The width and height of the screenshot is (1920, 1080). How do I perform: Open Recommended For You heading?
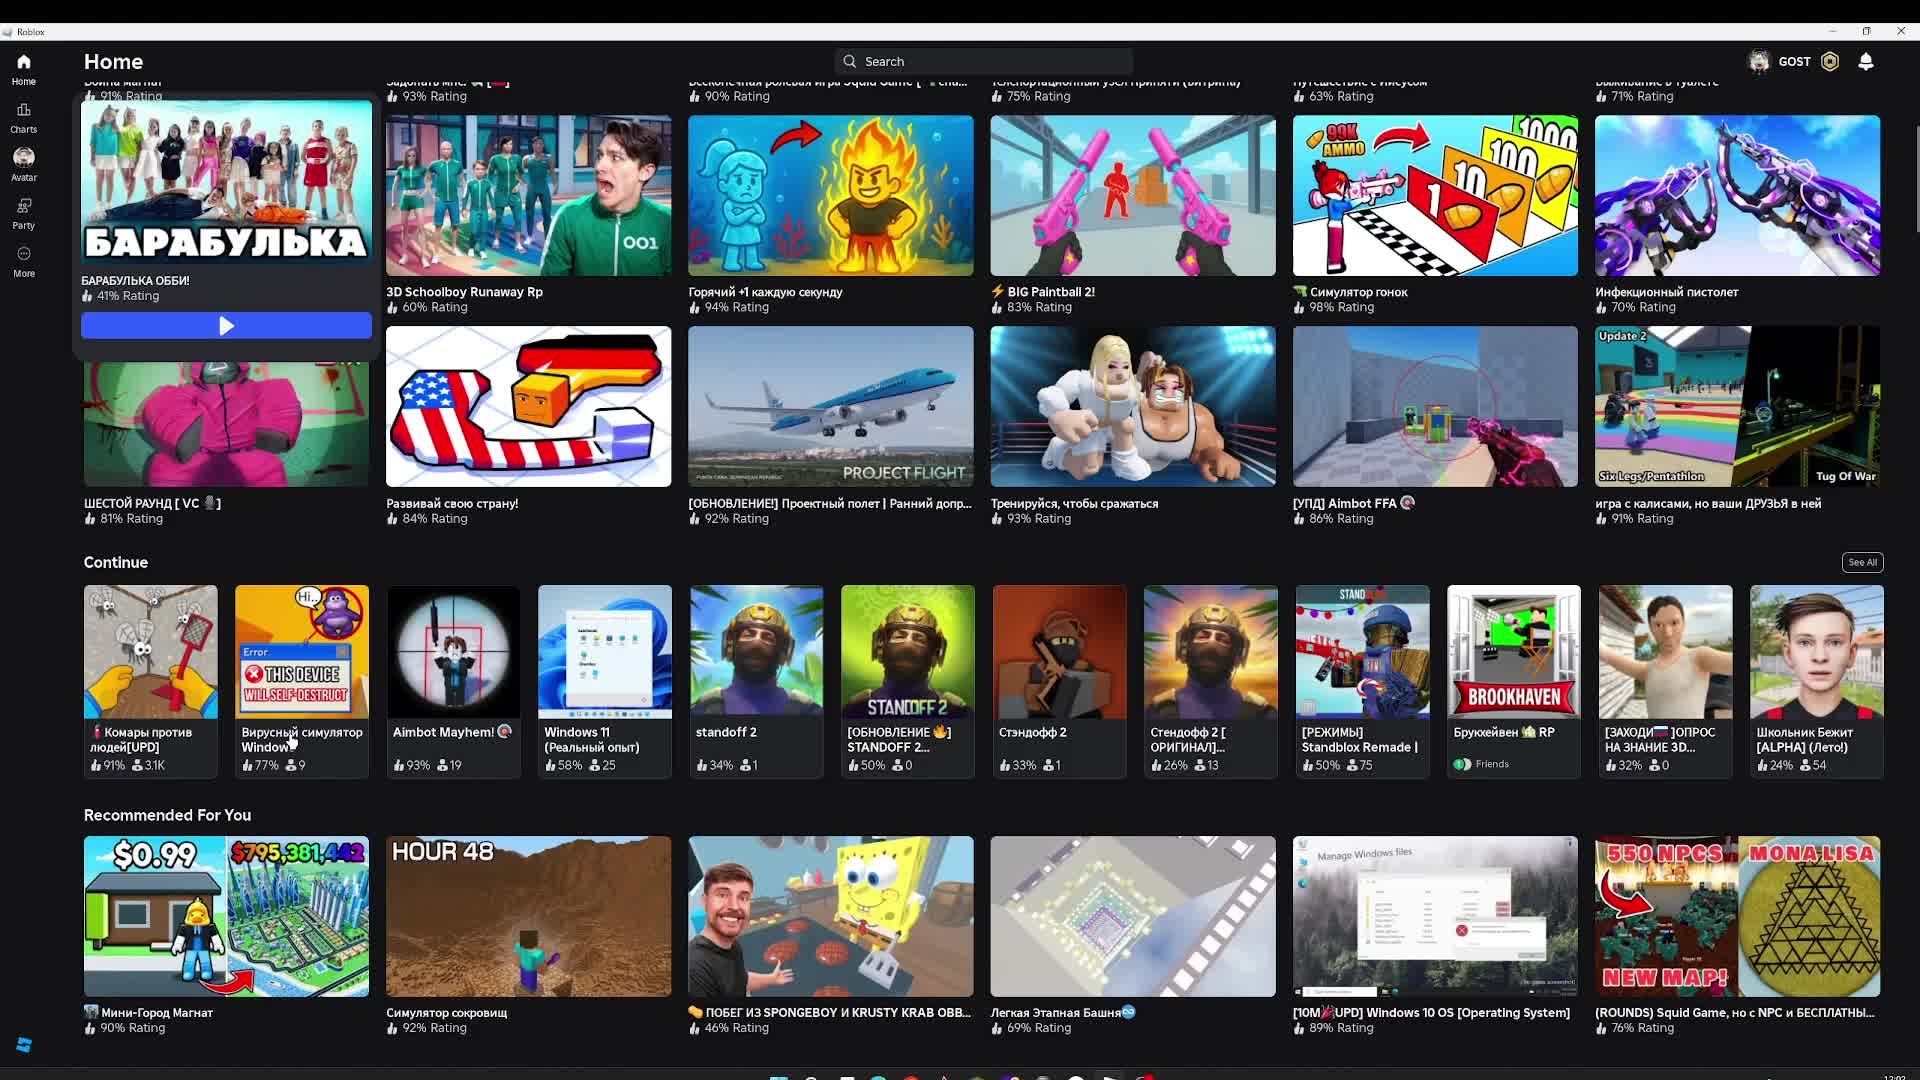[167, 815]
